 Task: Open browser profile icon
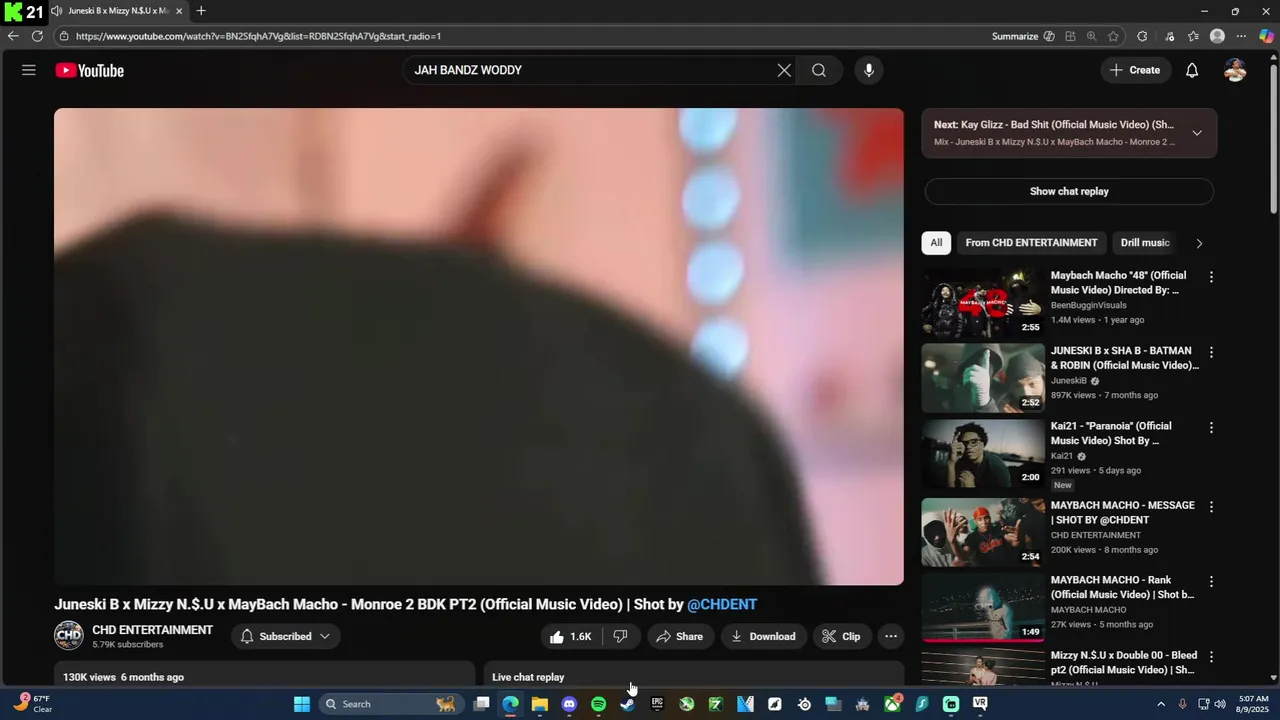pos(1217,36)
